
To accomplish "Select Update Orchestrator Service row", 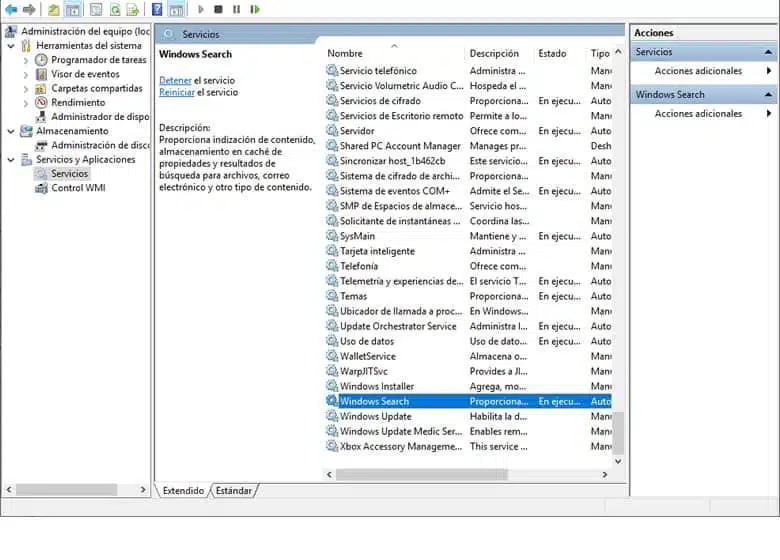I will click(468, 326).
